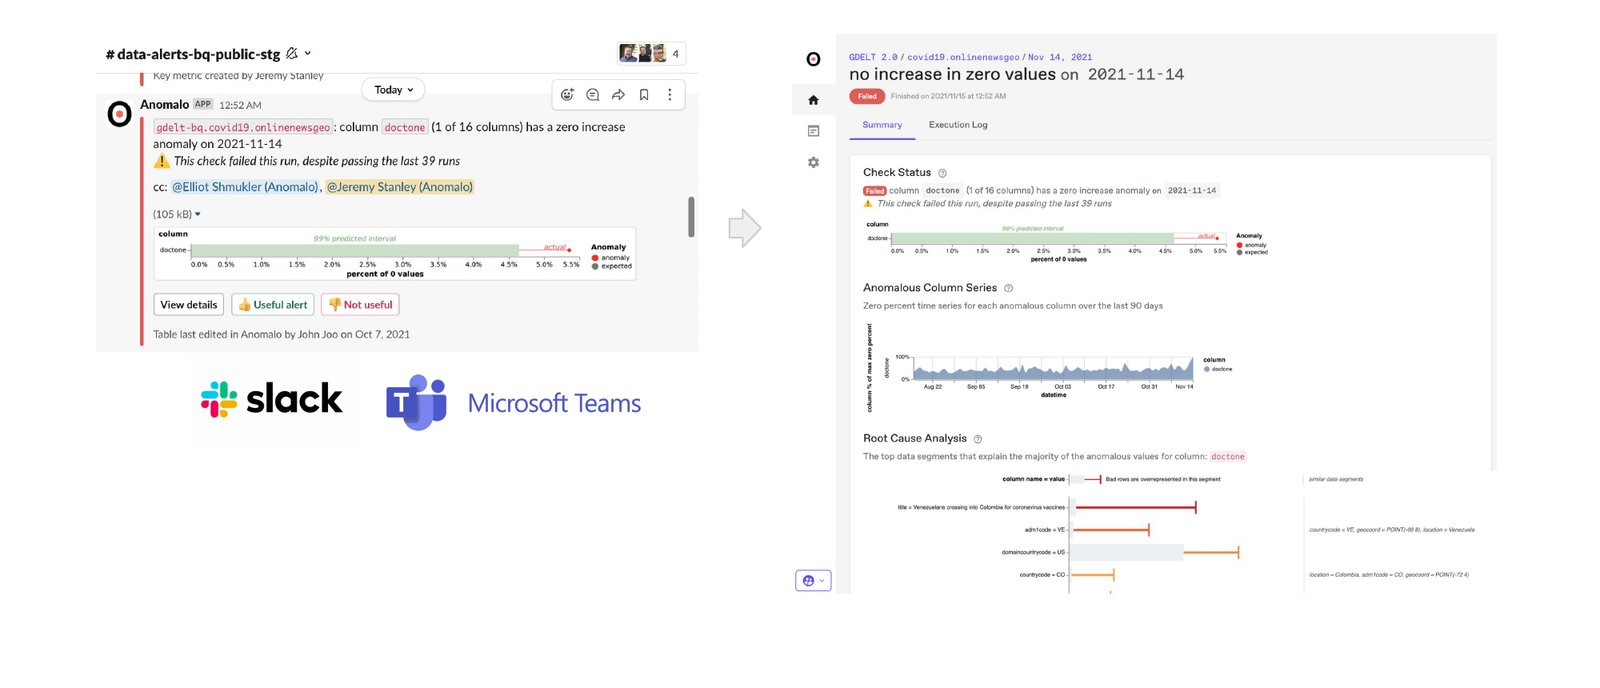Click the Anomalo app avatar in Slack
The height and width of the screenshot is (688, 1600).
[x=119, y=114]
